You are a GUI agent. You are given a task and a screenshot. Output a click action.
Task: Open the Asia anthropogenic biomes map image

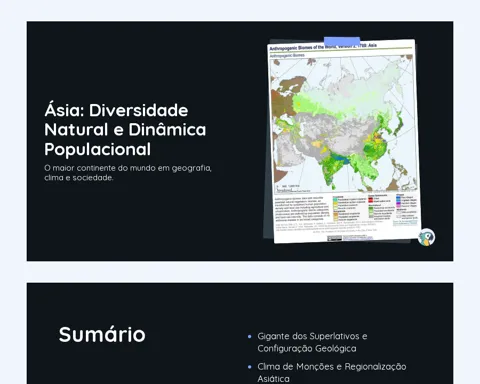pyautogui.click(x=344, y=141)
